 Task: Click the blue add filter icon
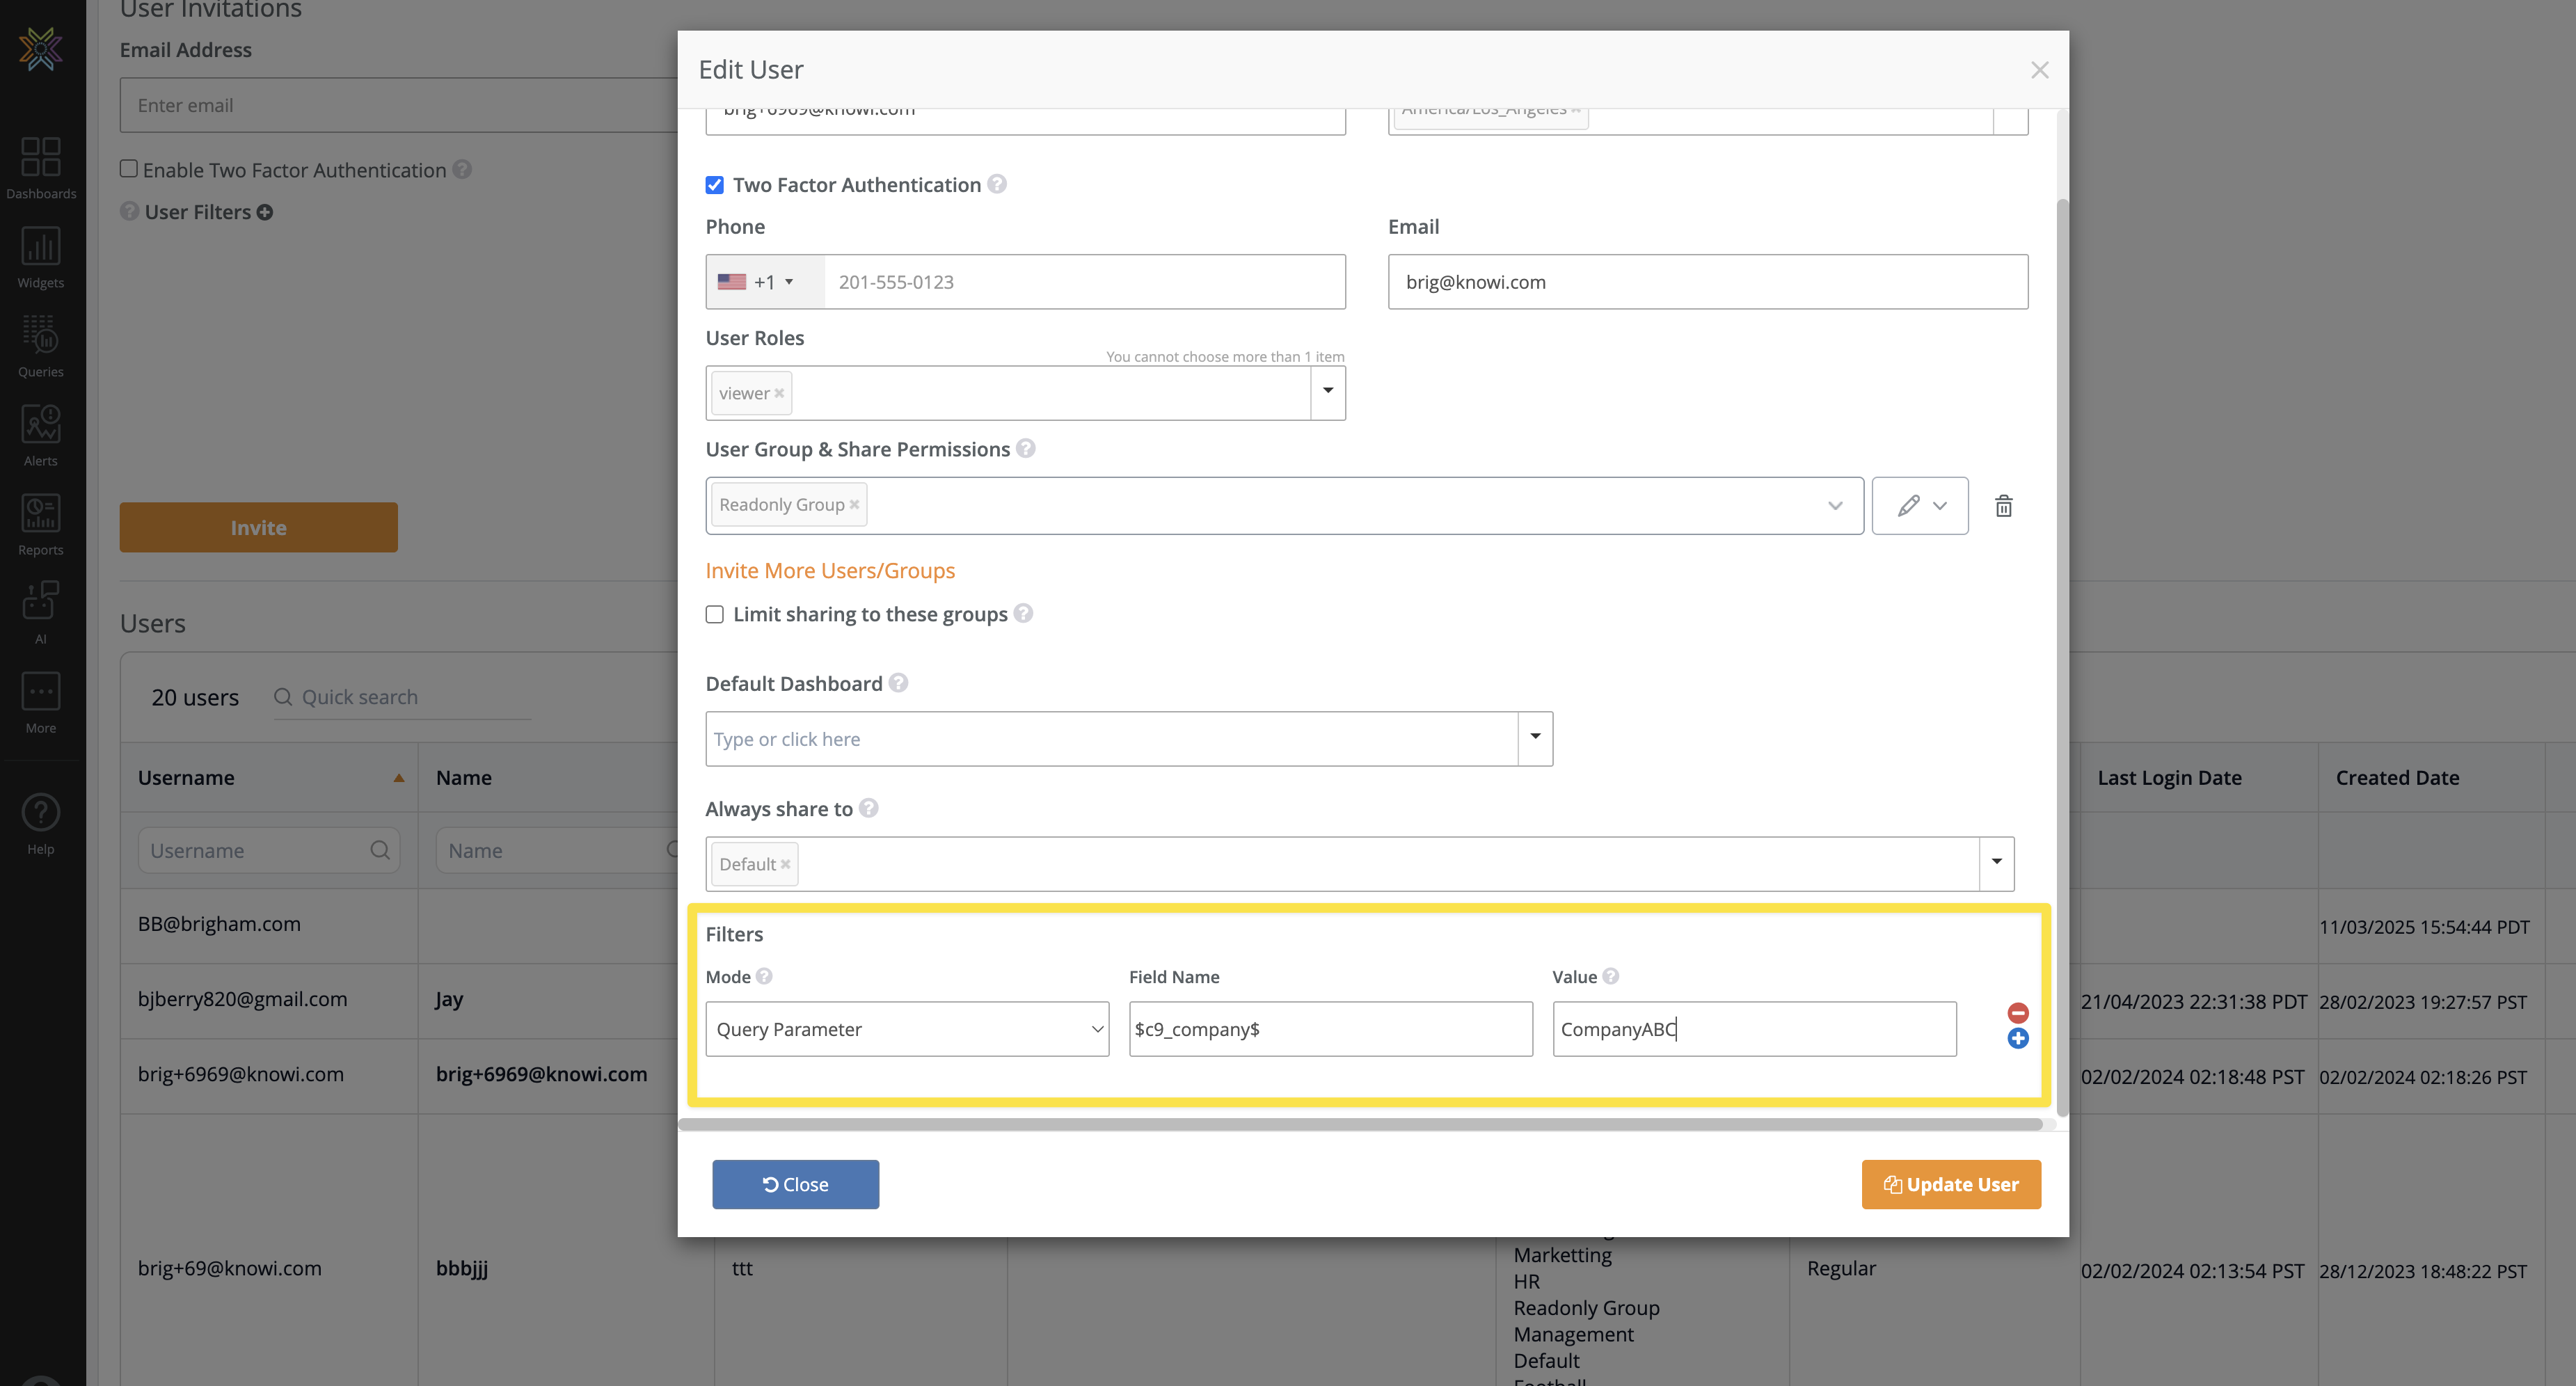click(x=2017, y=1039)
